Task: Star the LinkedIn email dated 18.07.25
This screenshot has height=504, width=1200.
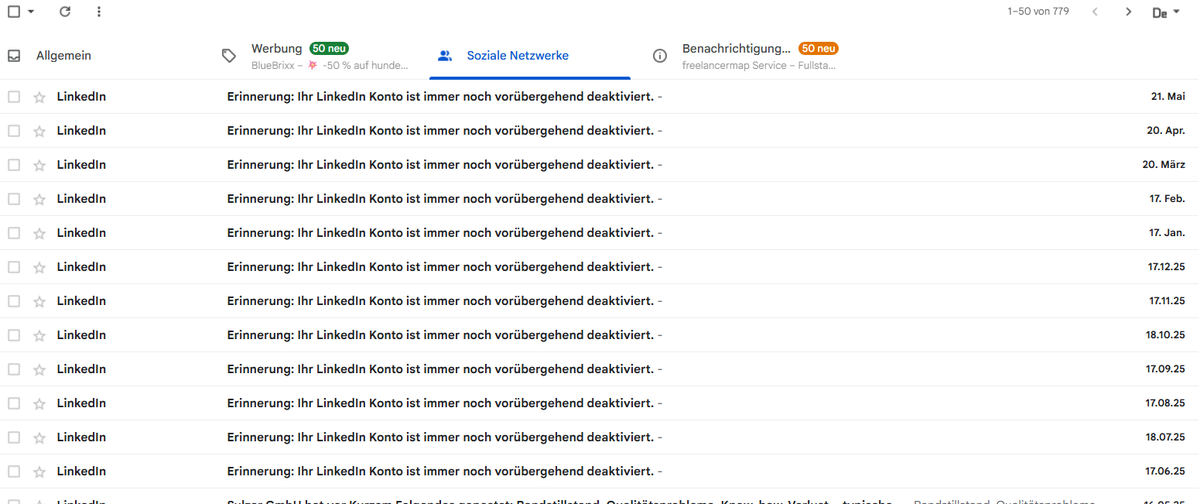Action: 40,437
